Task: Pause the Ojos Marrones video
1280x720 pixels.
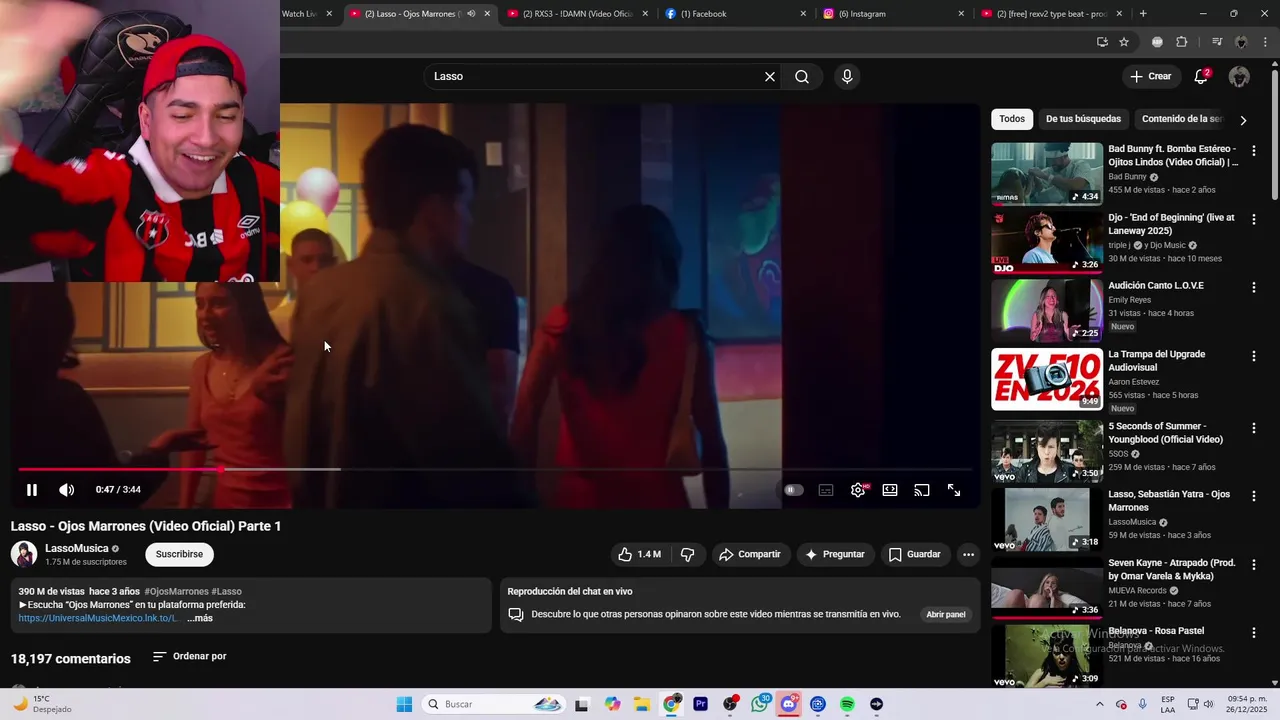Action: point(32,490)
